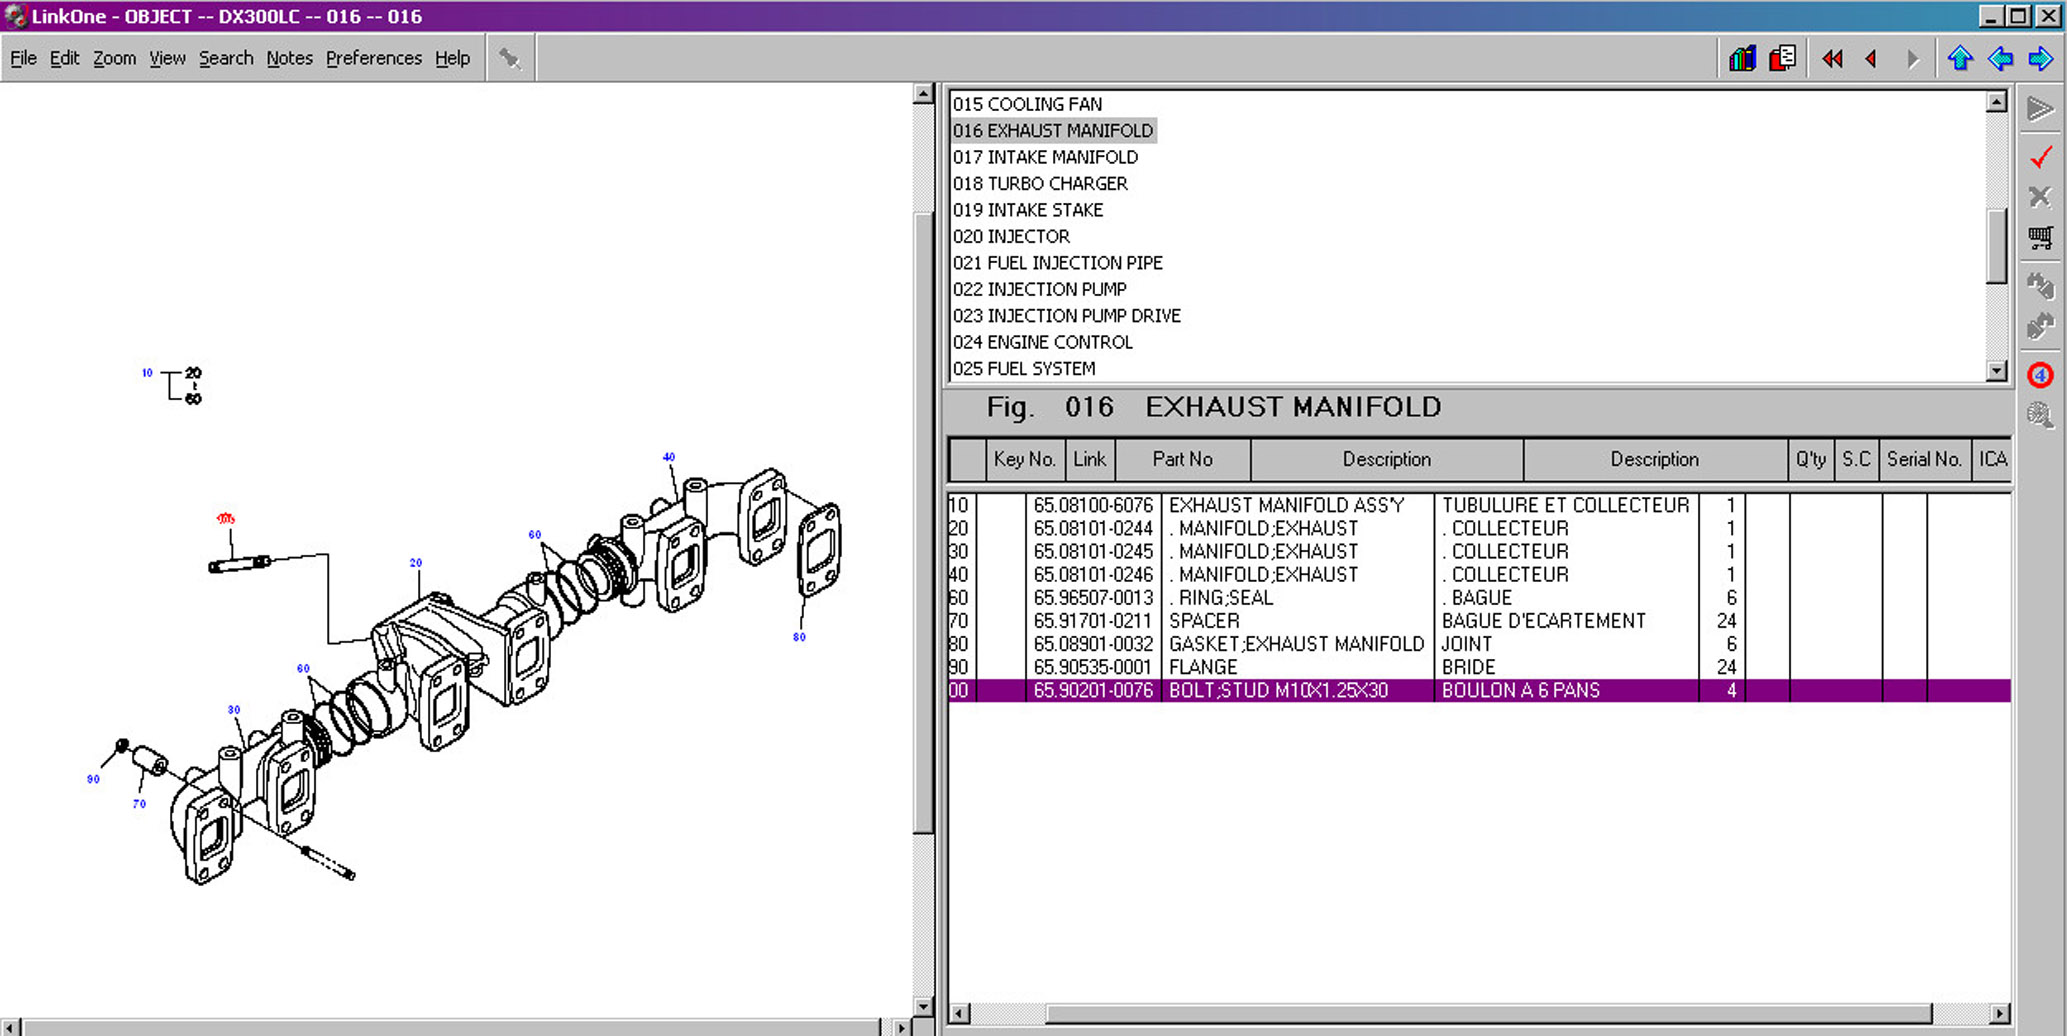
Task: Click the Part No column header
Action: 1182,459
